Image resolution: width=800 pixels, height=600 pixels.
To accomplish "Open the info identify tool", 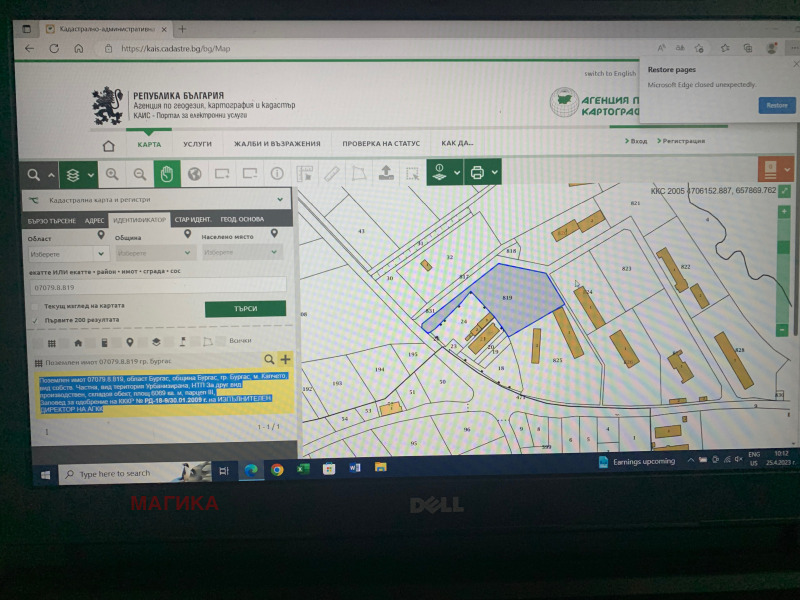I will [x=277, y=174].
